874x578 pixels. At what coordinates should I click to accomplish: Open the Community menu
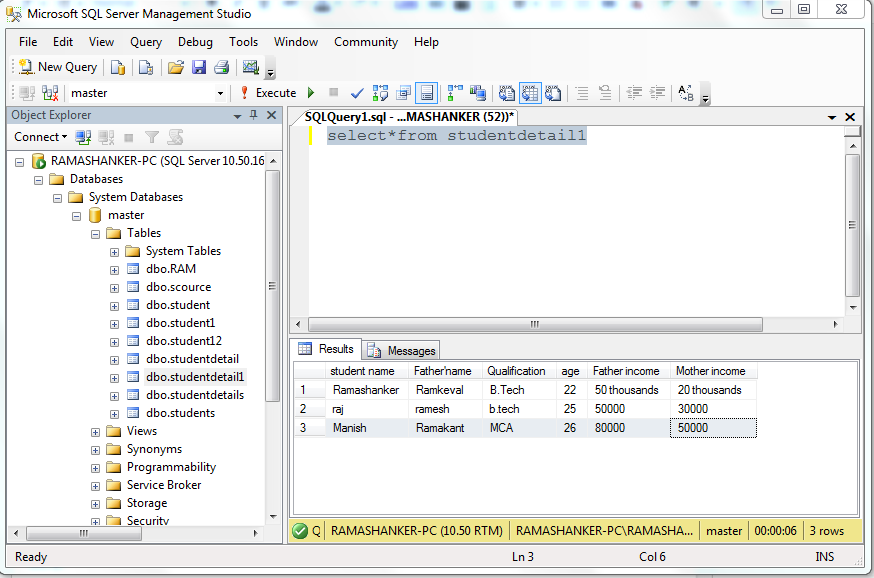[x=366, y=42]
